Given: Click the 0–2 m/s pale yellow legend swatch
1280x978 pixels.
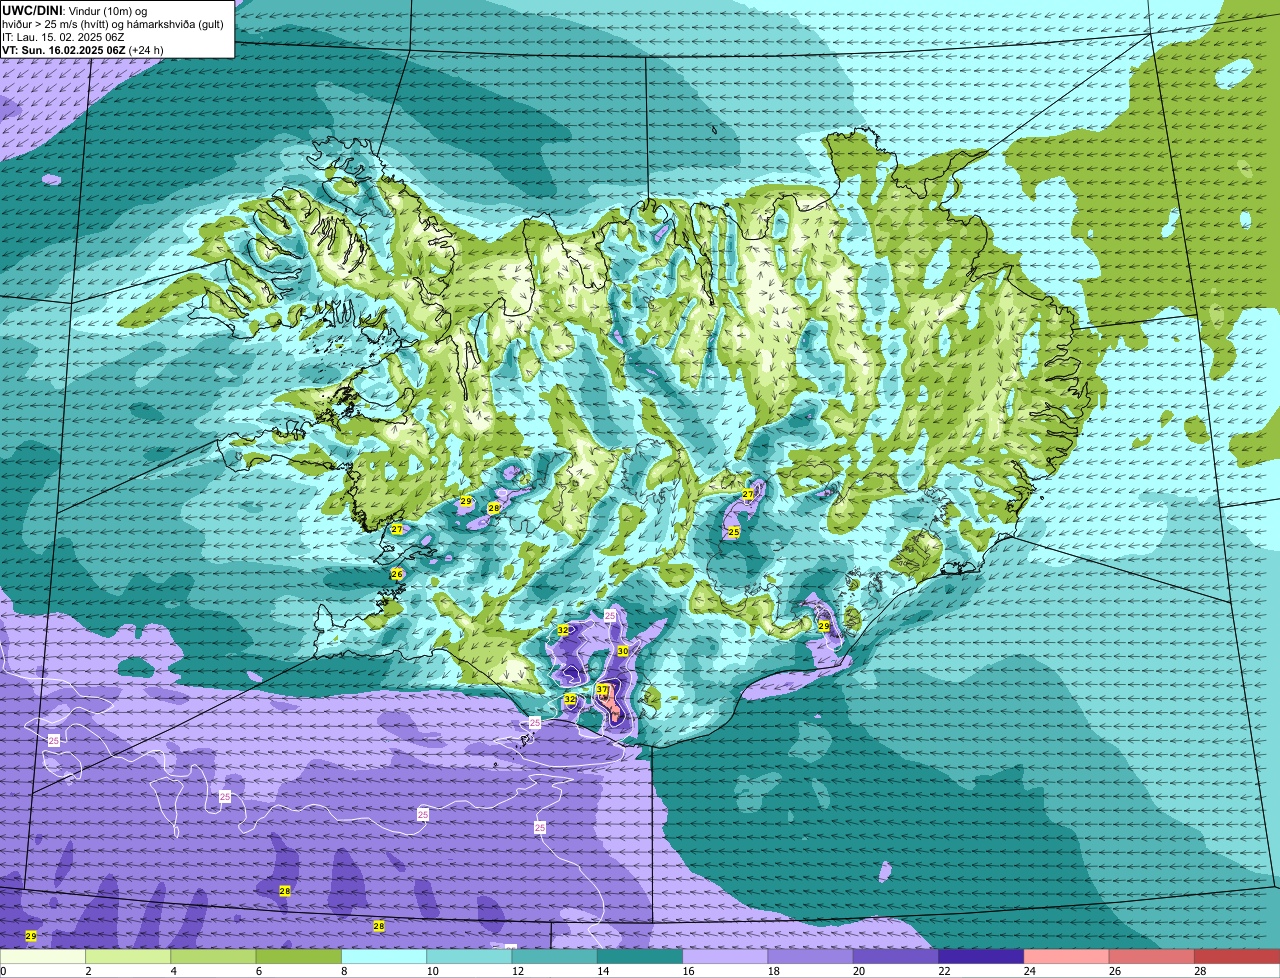Looking at the screenshot, I should point(43,957).
